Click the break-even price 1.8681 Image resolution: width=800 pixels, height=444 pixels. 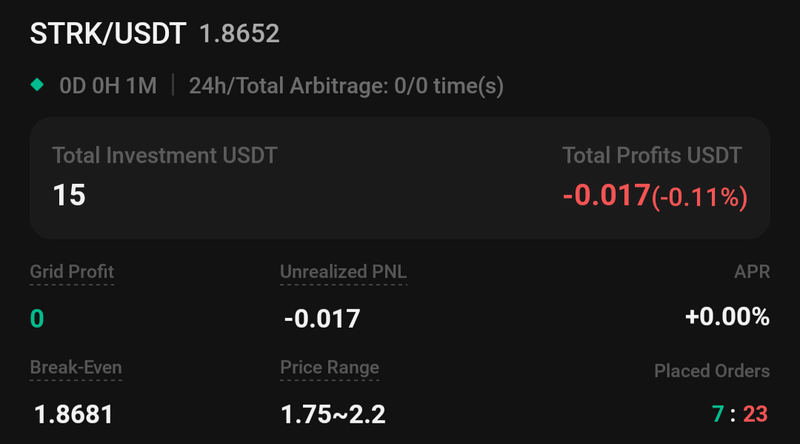[73, 414]
